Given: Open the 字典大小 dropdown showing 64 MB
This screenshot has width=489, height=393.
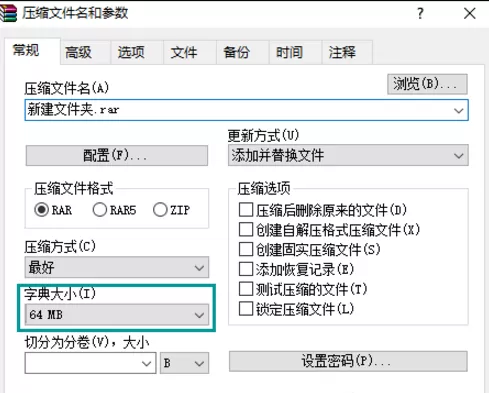Looking at the screenshot, I should tap(117, 315).
